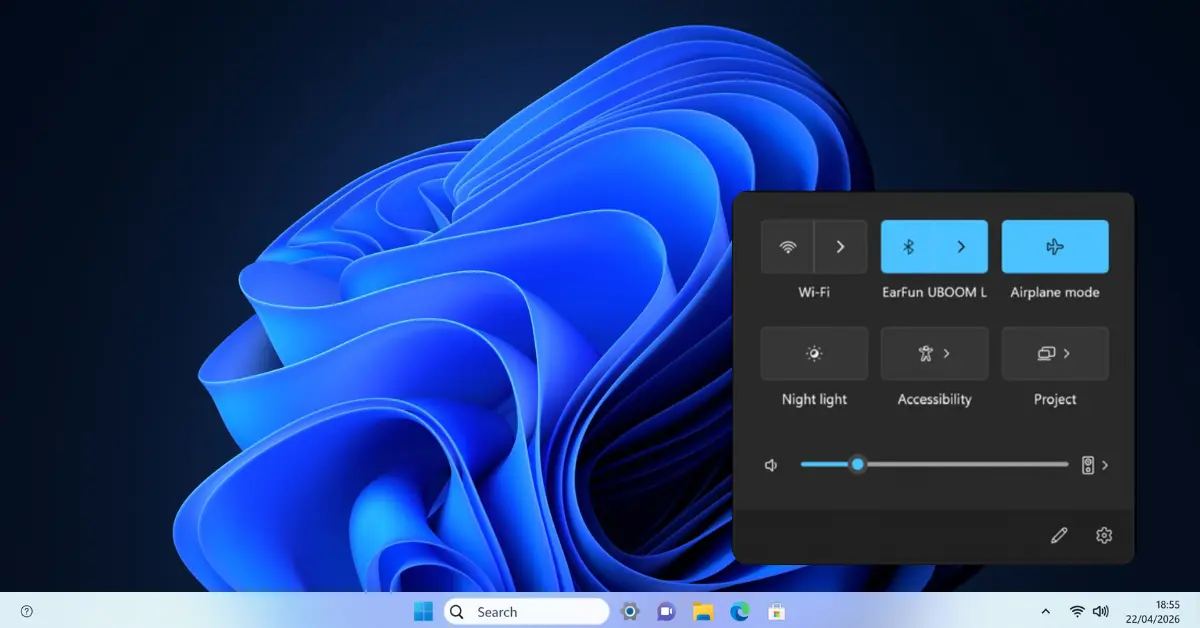Mute audio via the speaker icon
The width and height of the screenshot is (1200, 628).
click(770, 464)
